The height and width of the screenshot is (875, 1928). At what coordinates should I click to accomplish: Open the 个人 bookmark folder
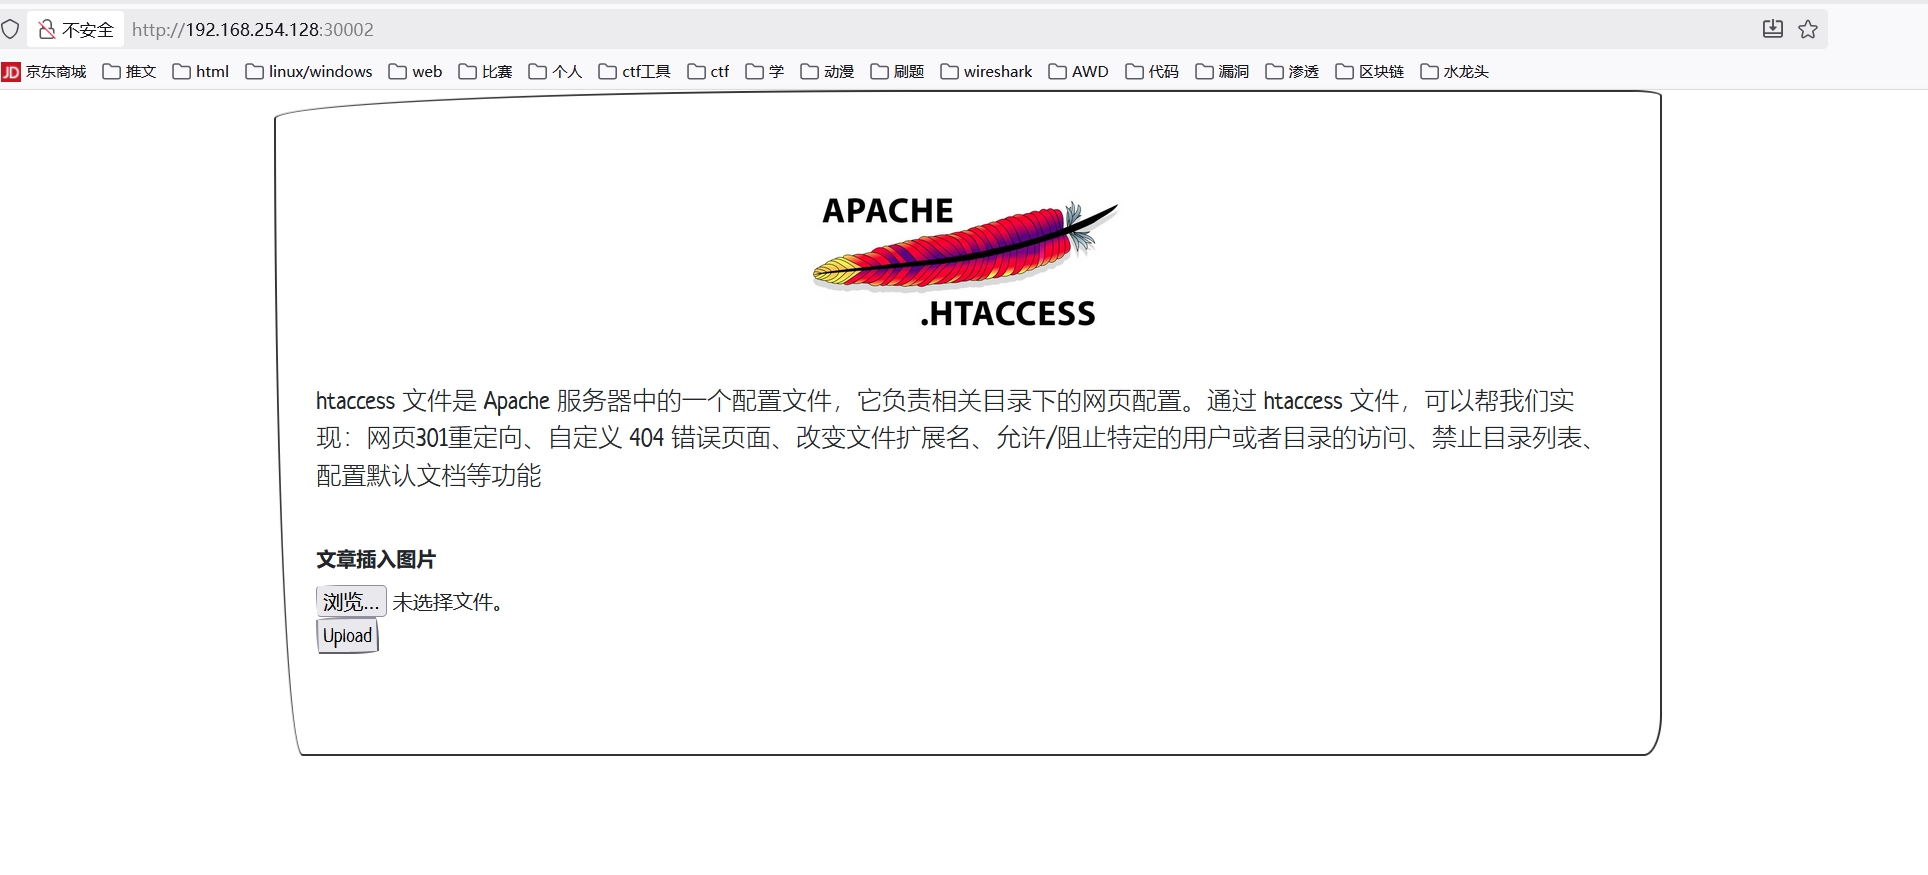click(556, 72)
